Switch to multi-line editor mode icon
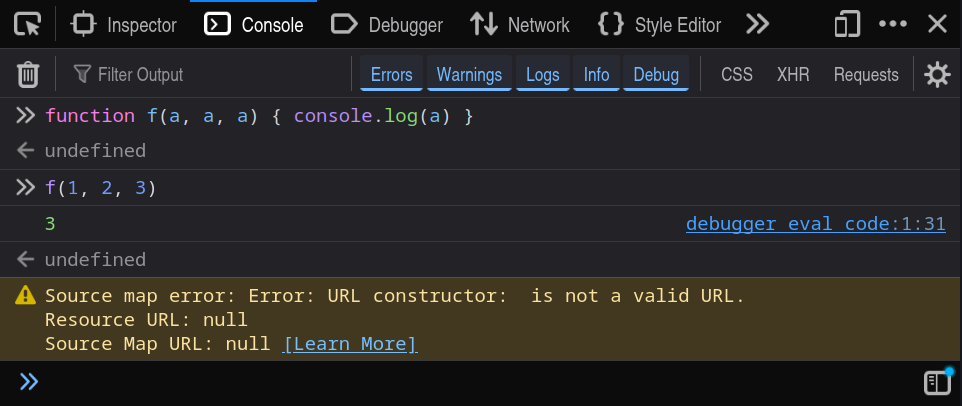962x406 pixels. point(937,382)
